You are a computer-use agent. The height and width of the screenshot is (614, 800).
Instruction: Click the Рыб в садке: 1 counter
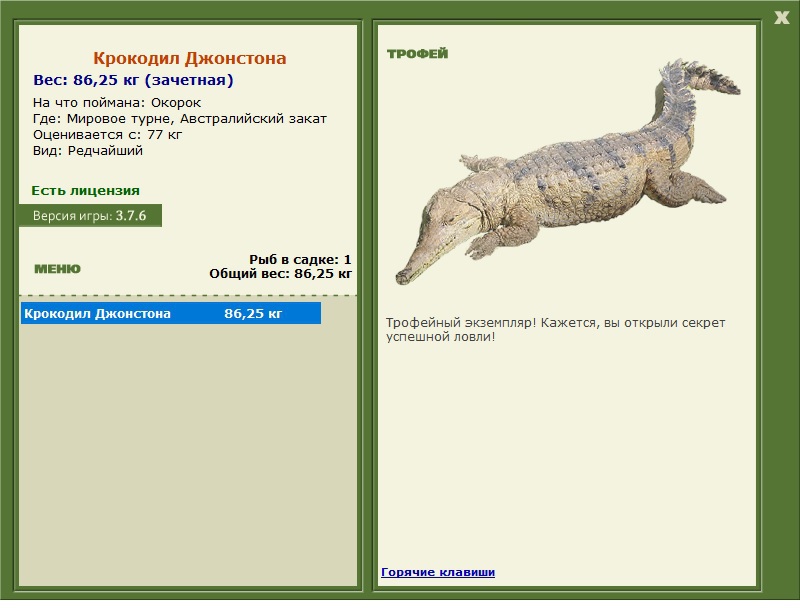[x=300, y=259]
